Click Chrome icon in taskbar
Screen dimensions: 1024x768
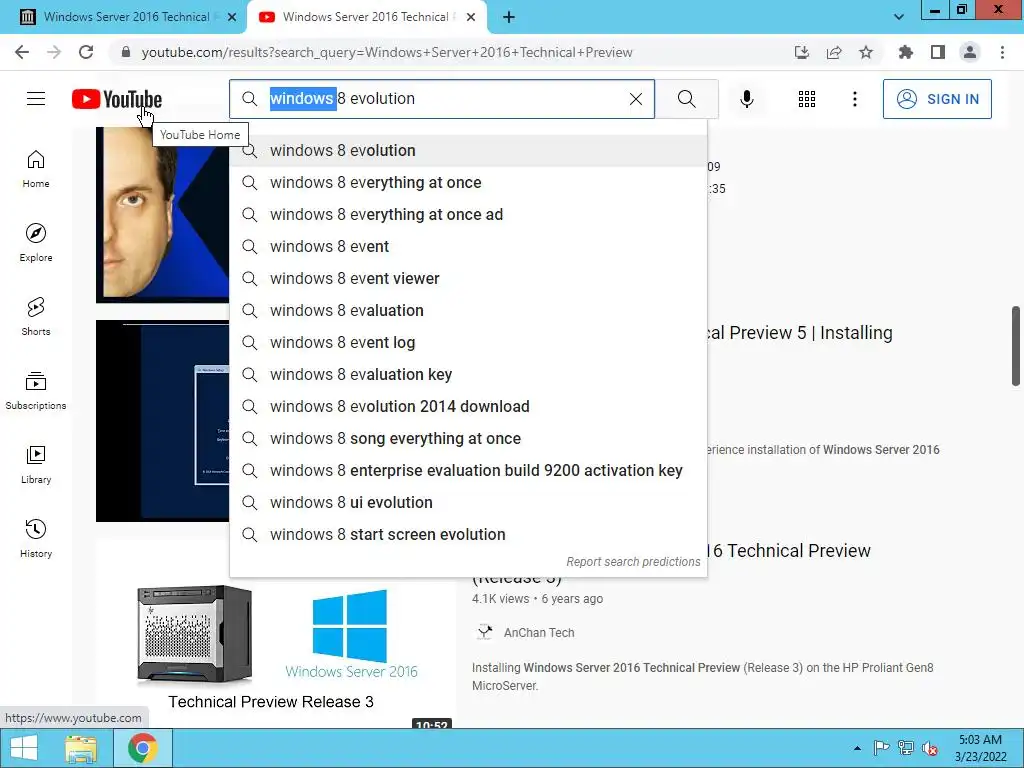coord(142,748)
